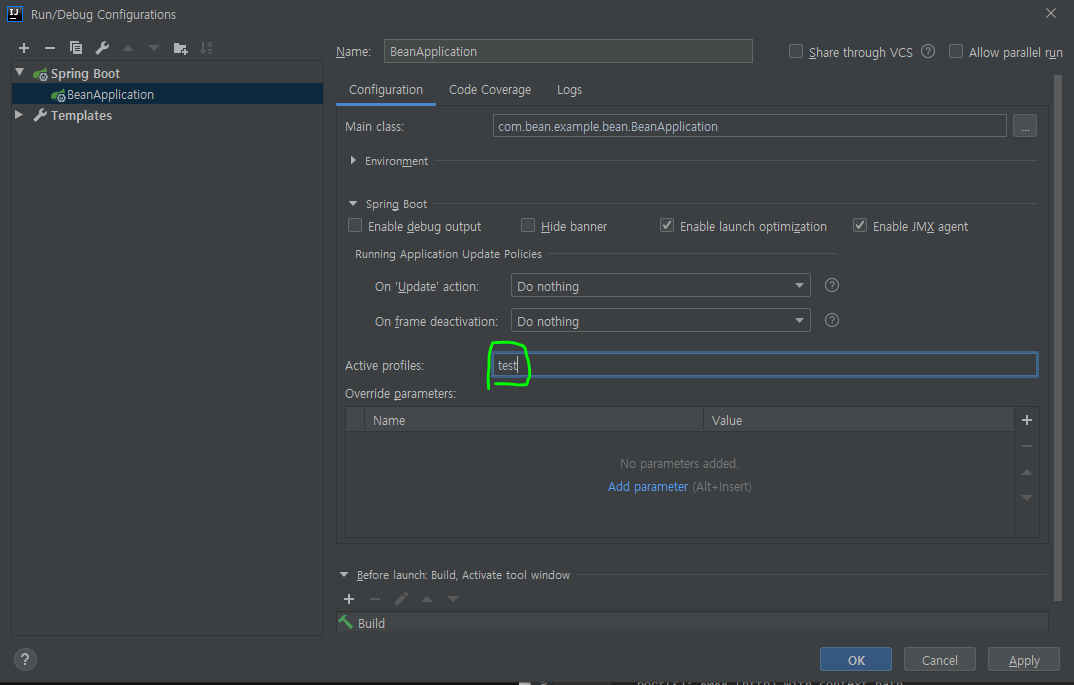The width and height of the screenshot is (1074, 685).
Task: Select BeanApplication in the configuration tree
Action: coord(168,95)
